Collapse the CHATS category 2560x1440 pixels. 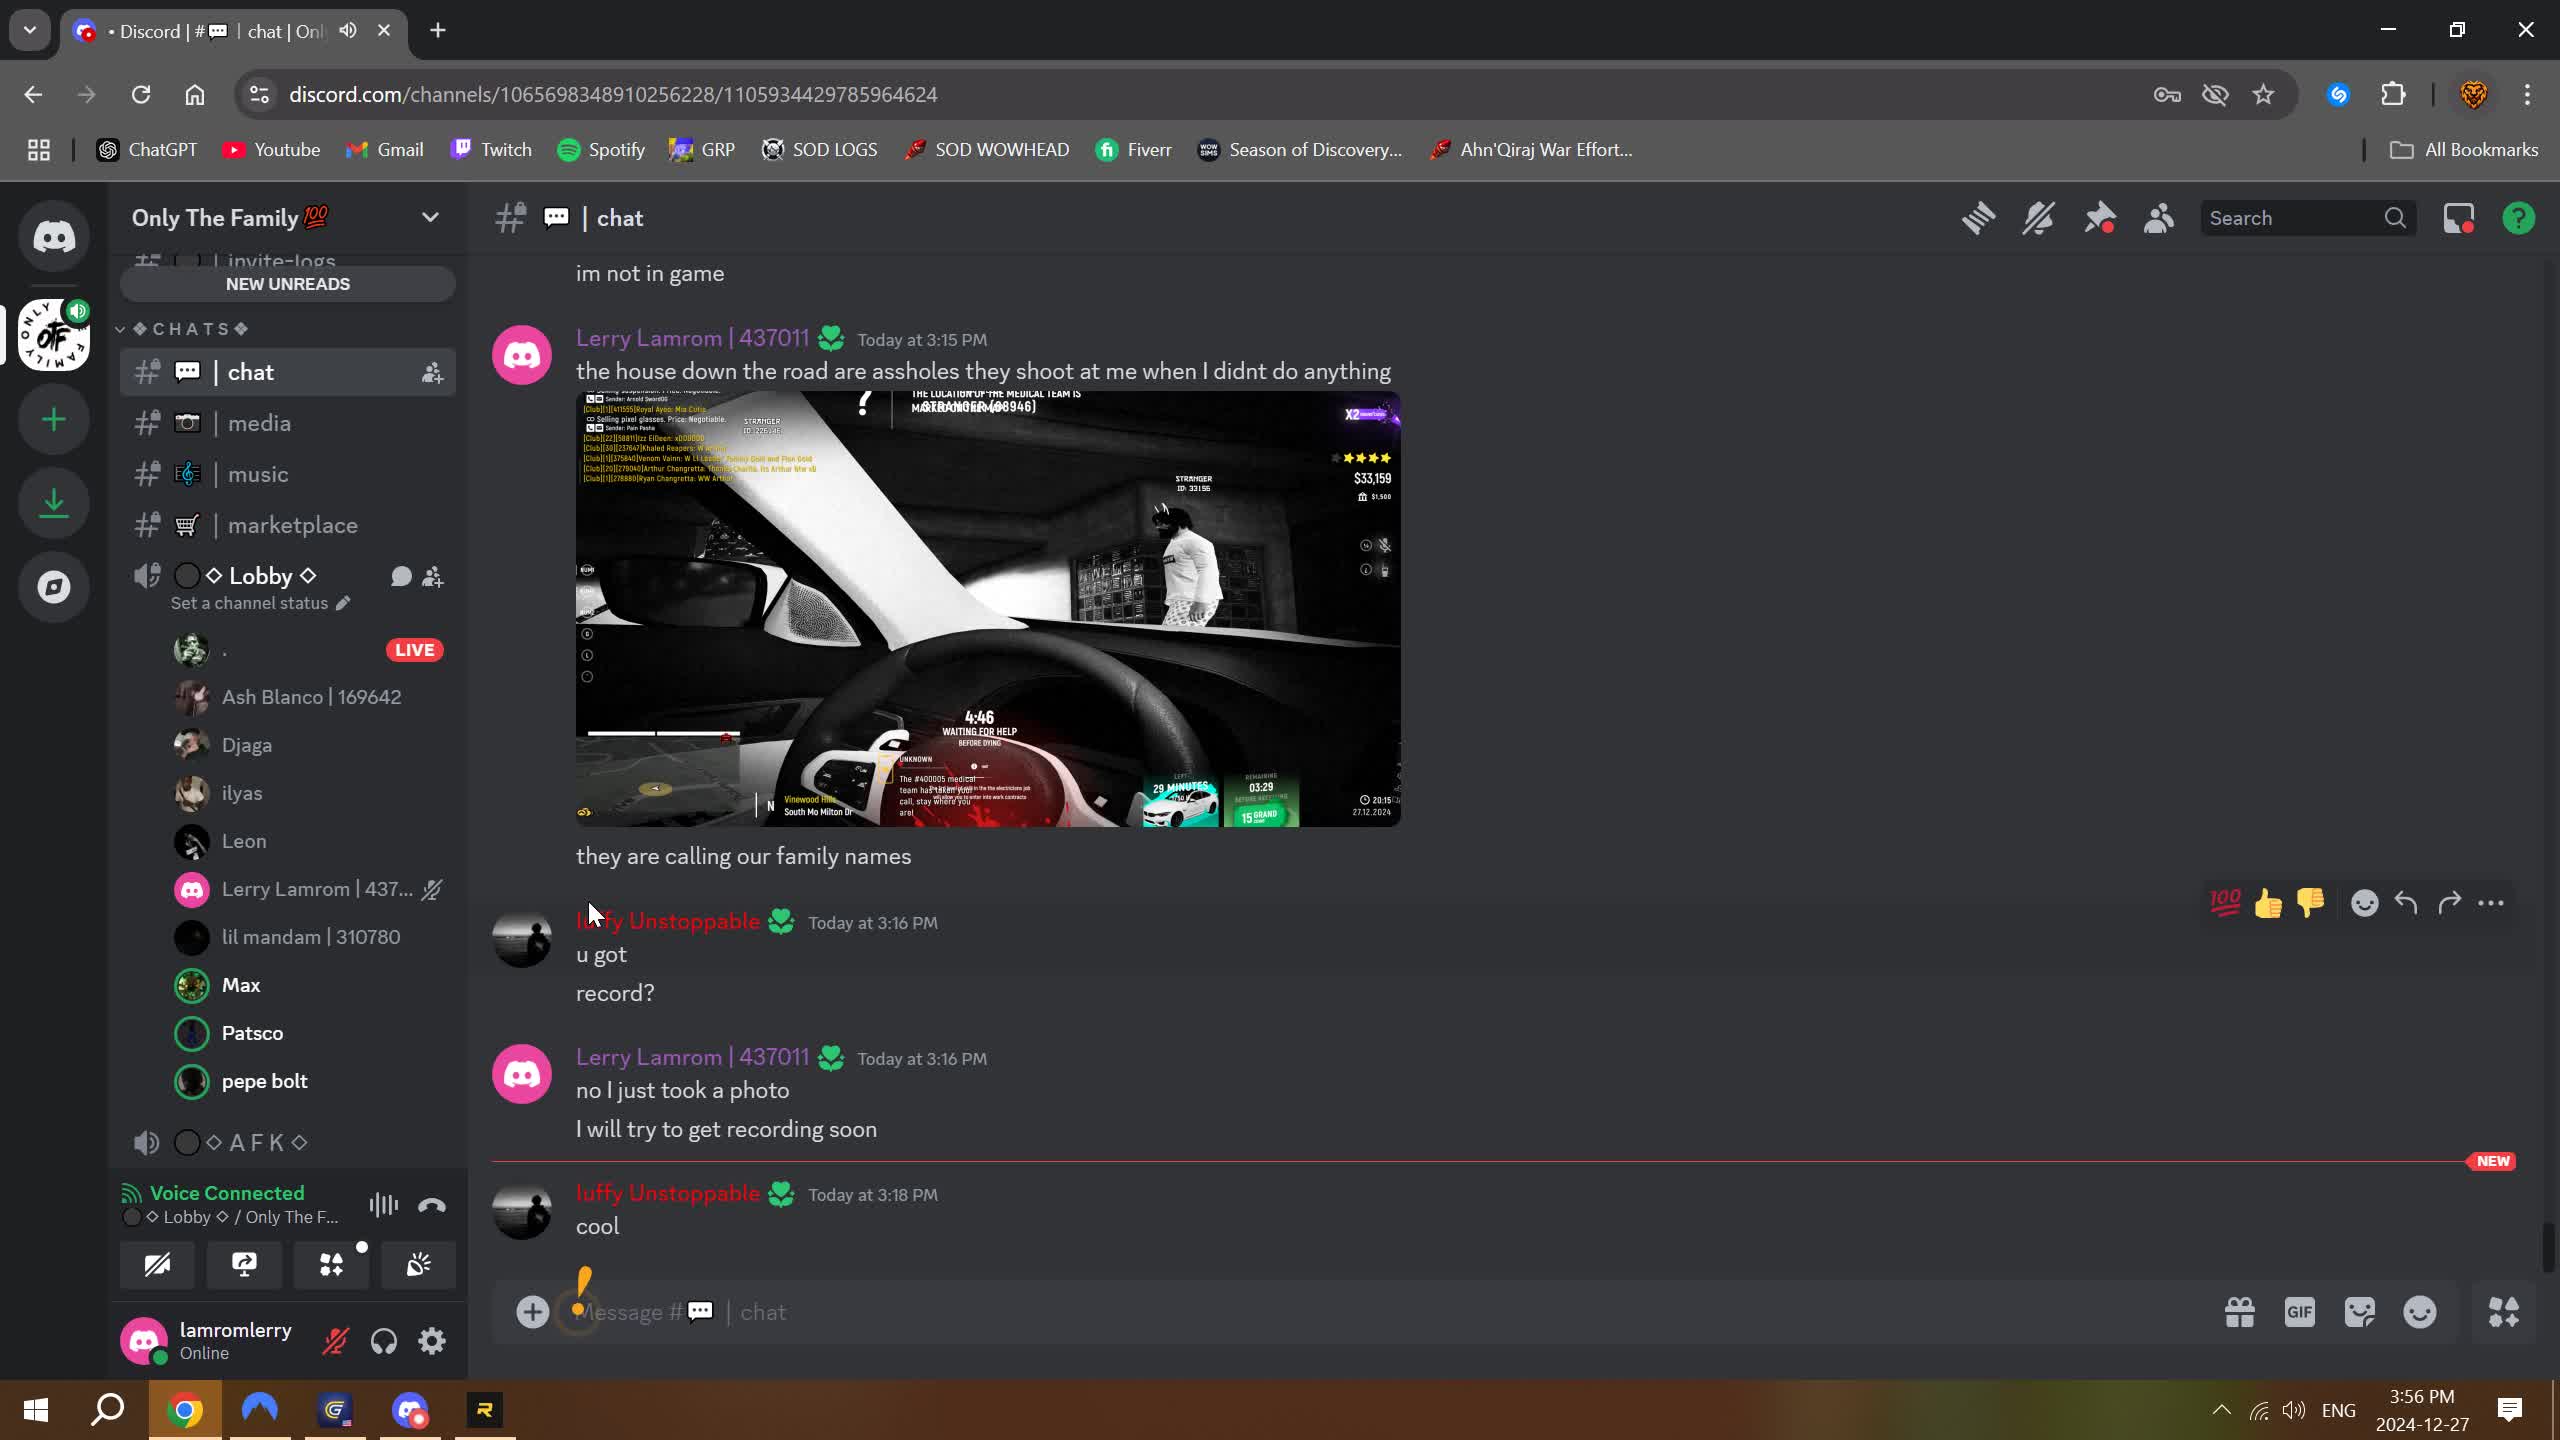tap(119, 328)
